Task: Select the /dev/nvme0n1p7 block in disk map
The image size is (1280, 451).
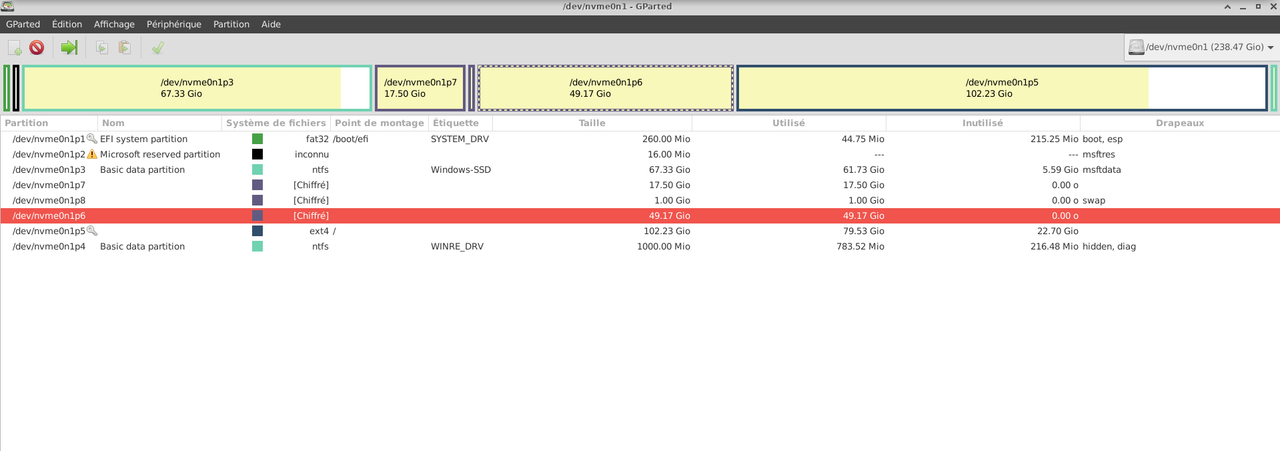Action: tap(420, 88)
